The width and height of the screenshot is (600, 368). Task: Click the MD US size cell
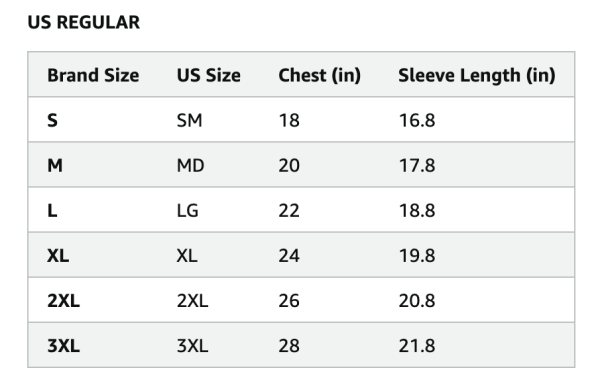click(x=190, y=165)
